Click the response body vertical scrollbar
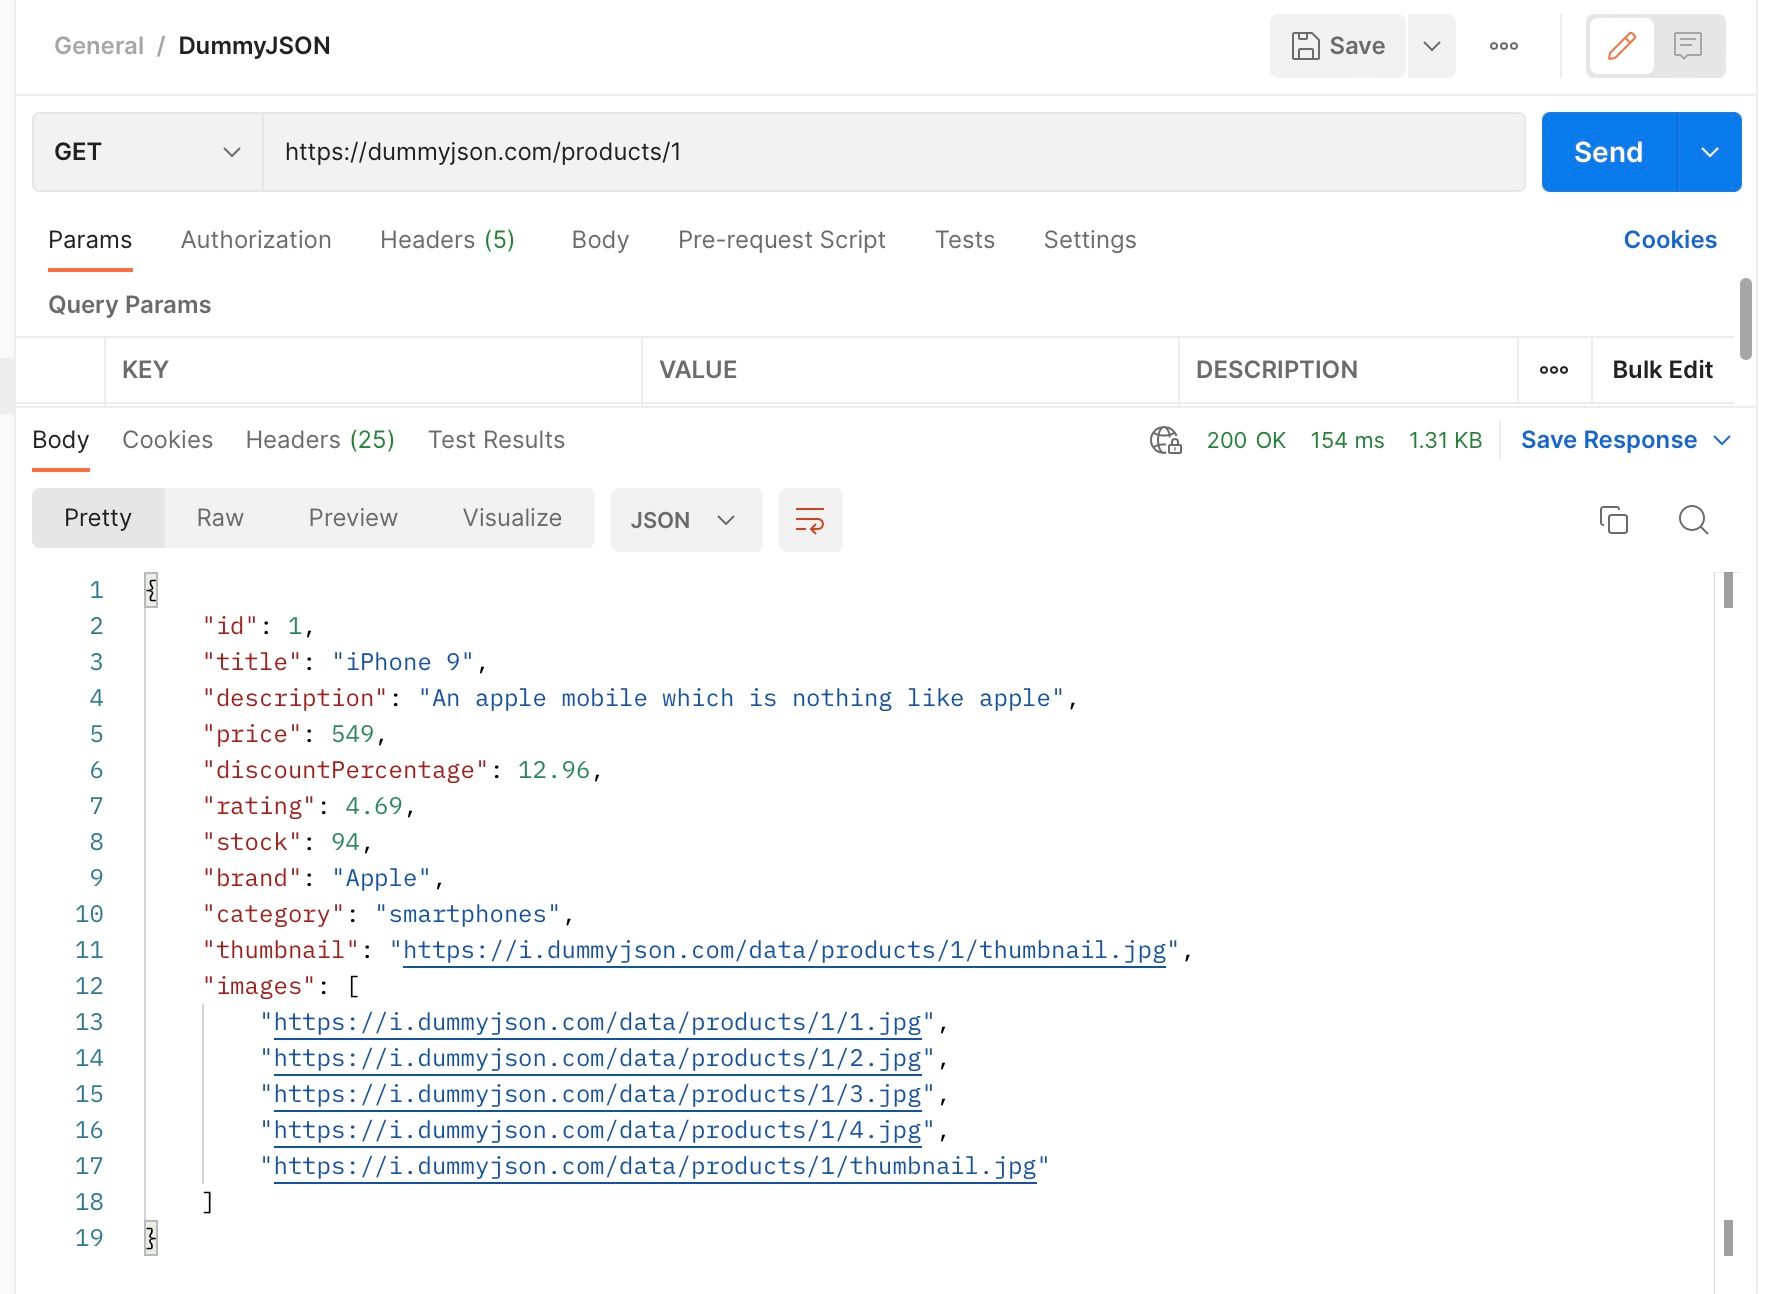This screenshot has height=1294, width=1768. click(x=1728, y=590)
